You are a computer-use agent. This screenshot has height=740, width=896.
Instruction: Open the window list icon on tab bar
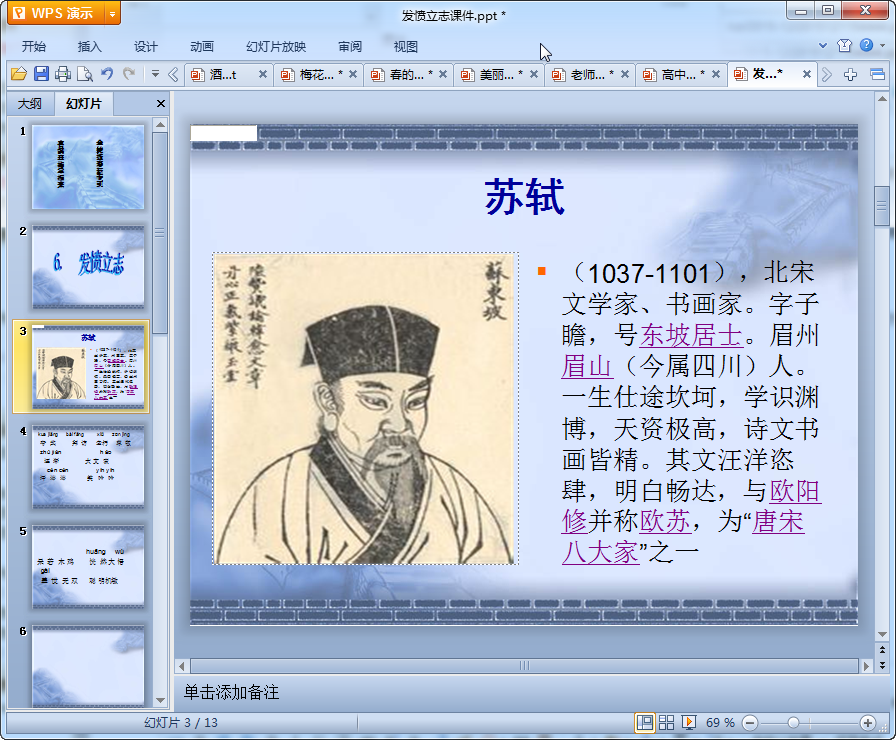click(877, 74)
